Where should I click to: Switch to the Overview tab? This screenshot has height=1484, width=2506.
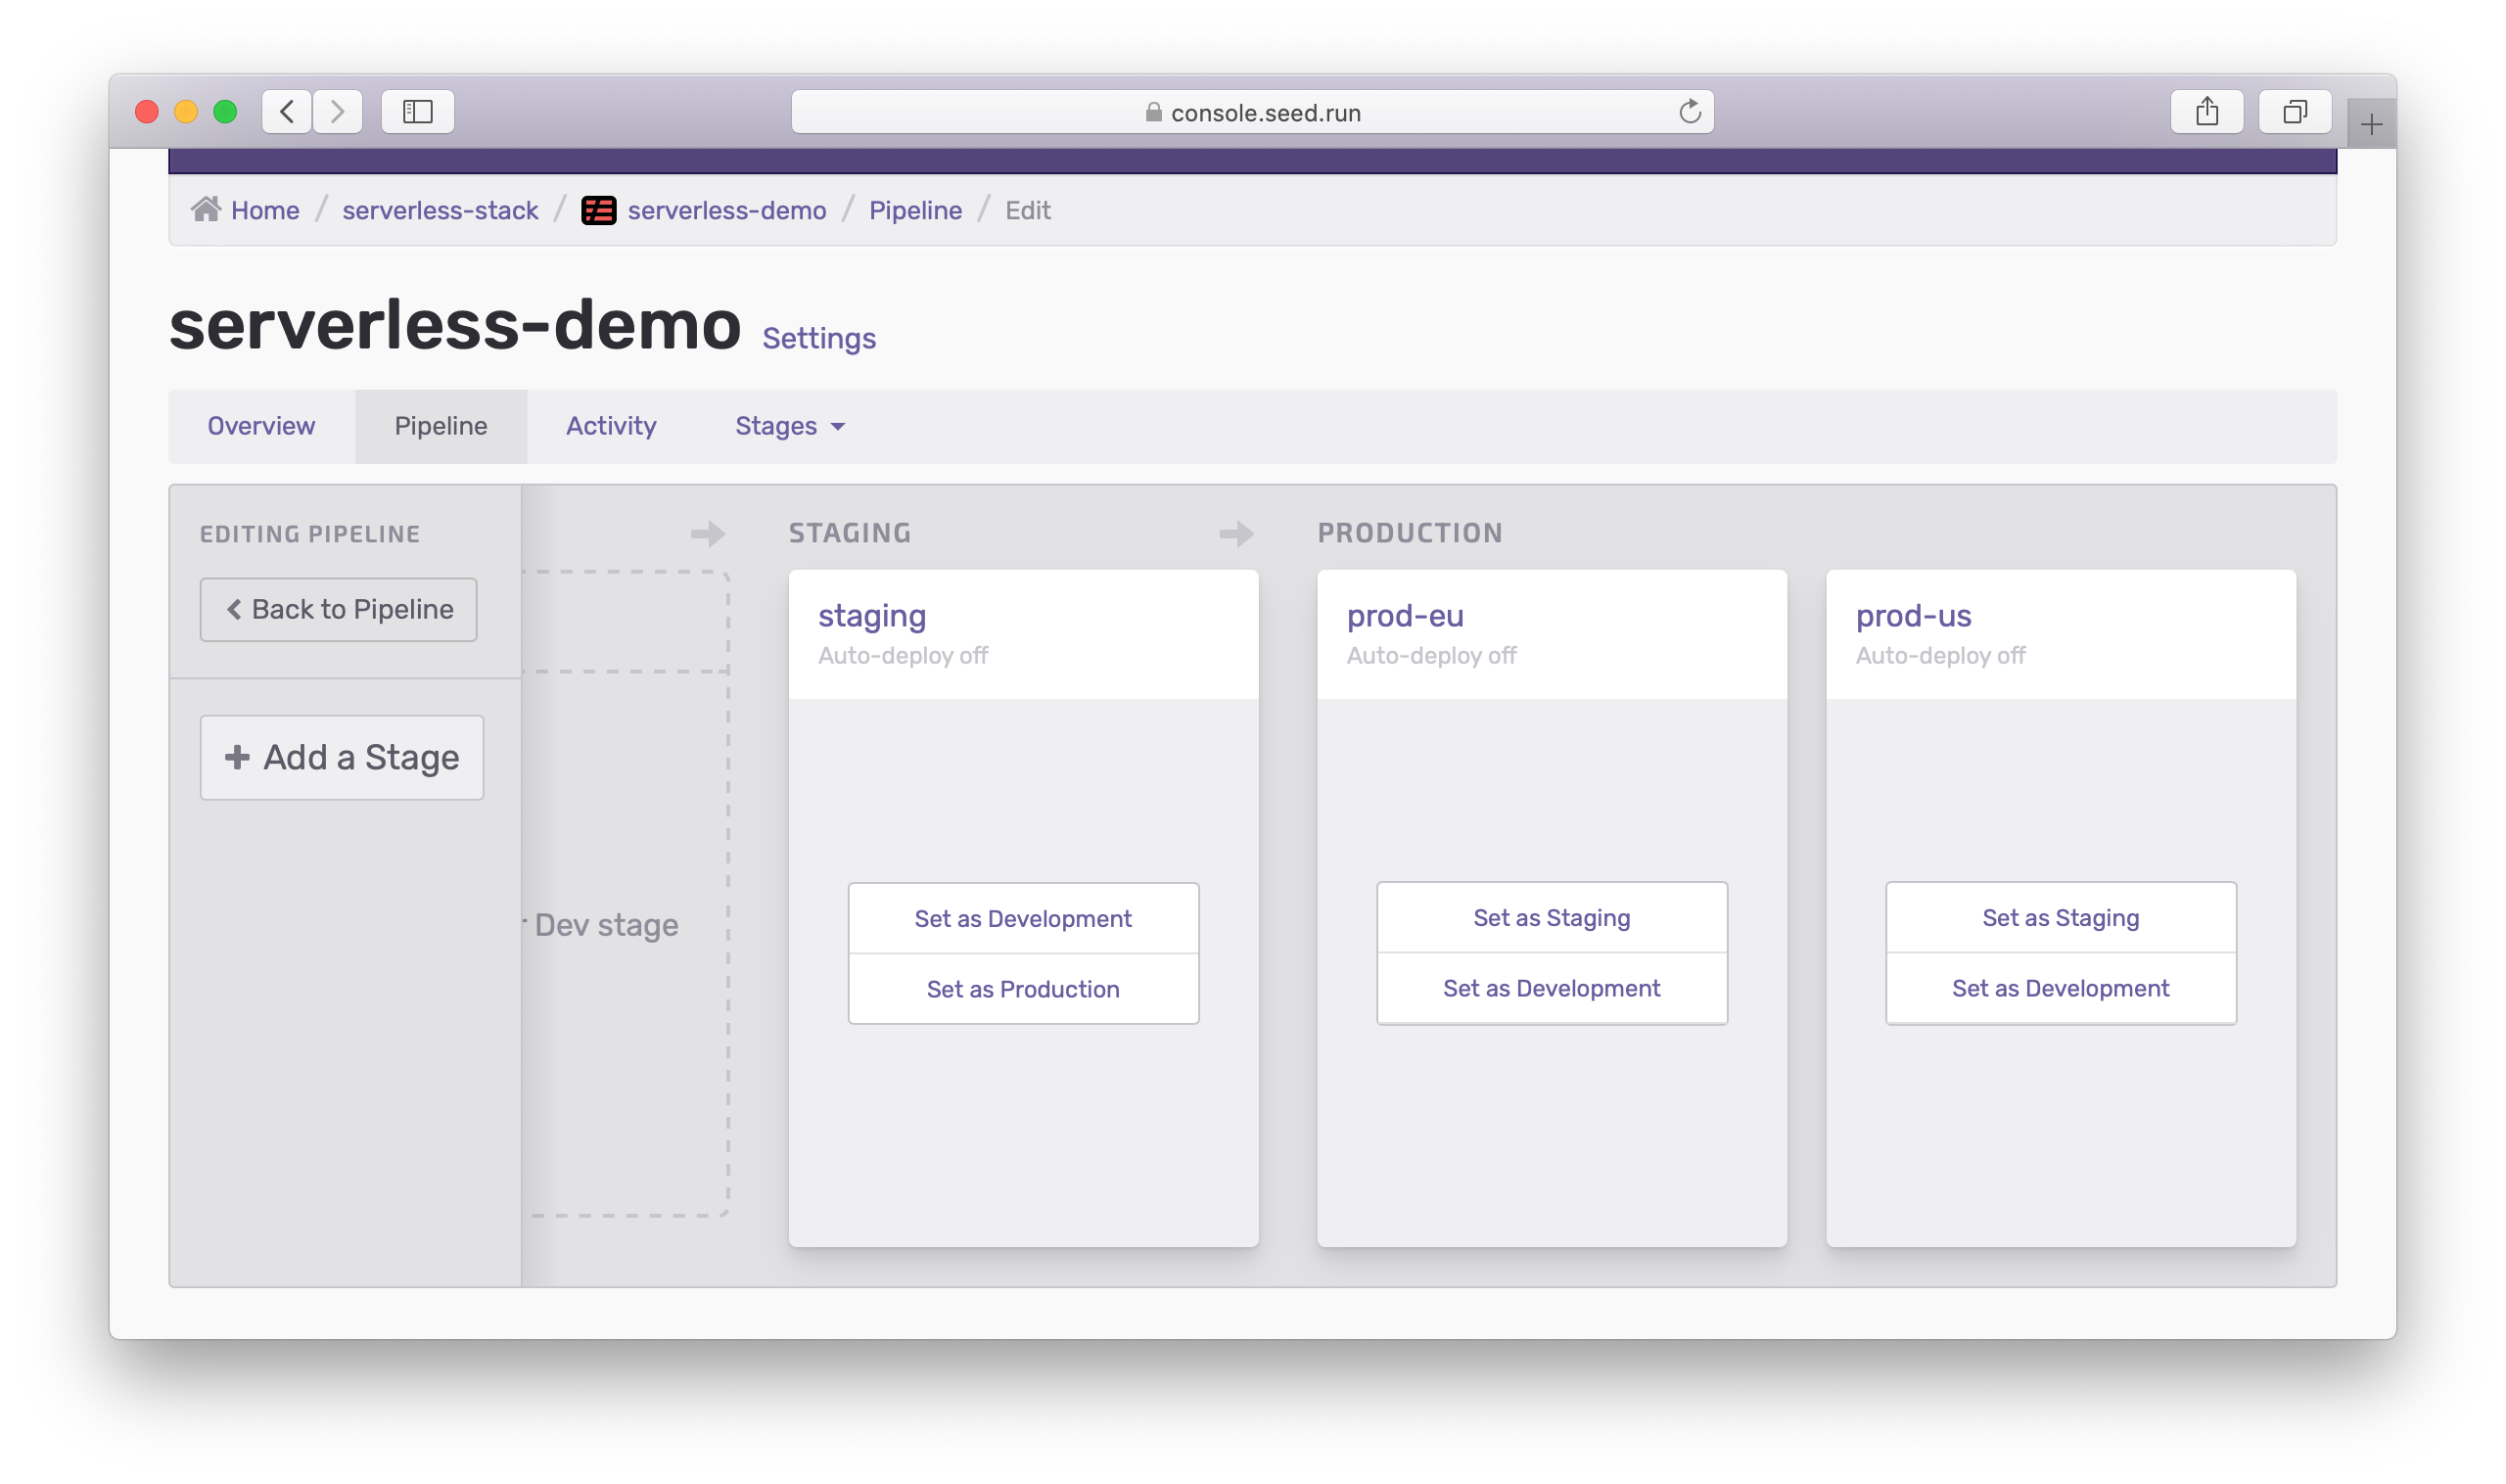pyautogui.click(x=261, y=426)
